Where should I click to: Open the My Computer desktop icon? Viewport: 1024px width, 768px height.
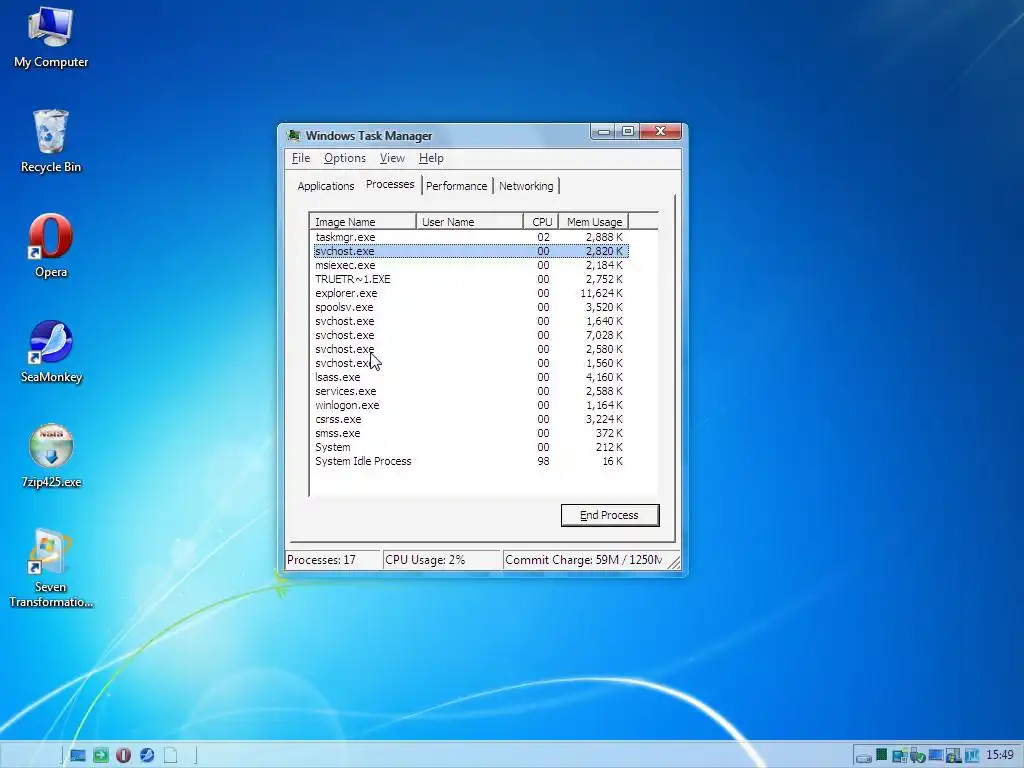[50, 37]
